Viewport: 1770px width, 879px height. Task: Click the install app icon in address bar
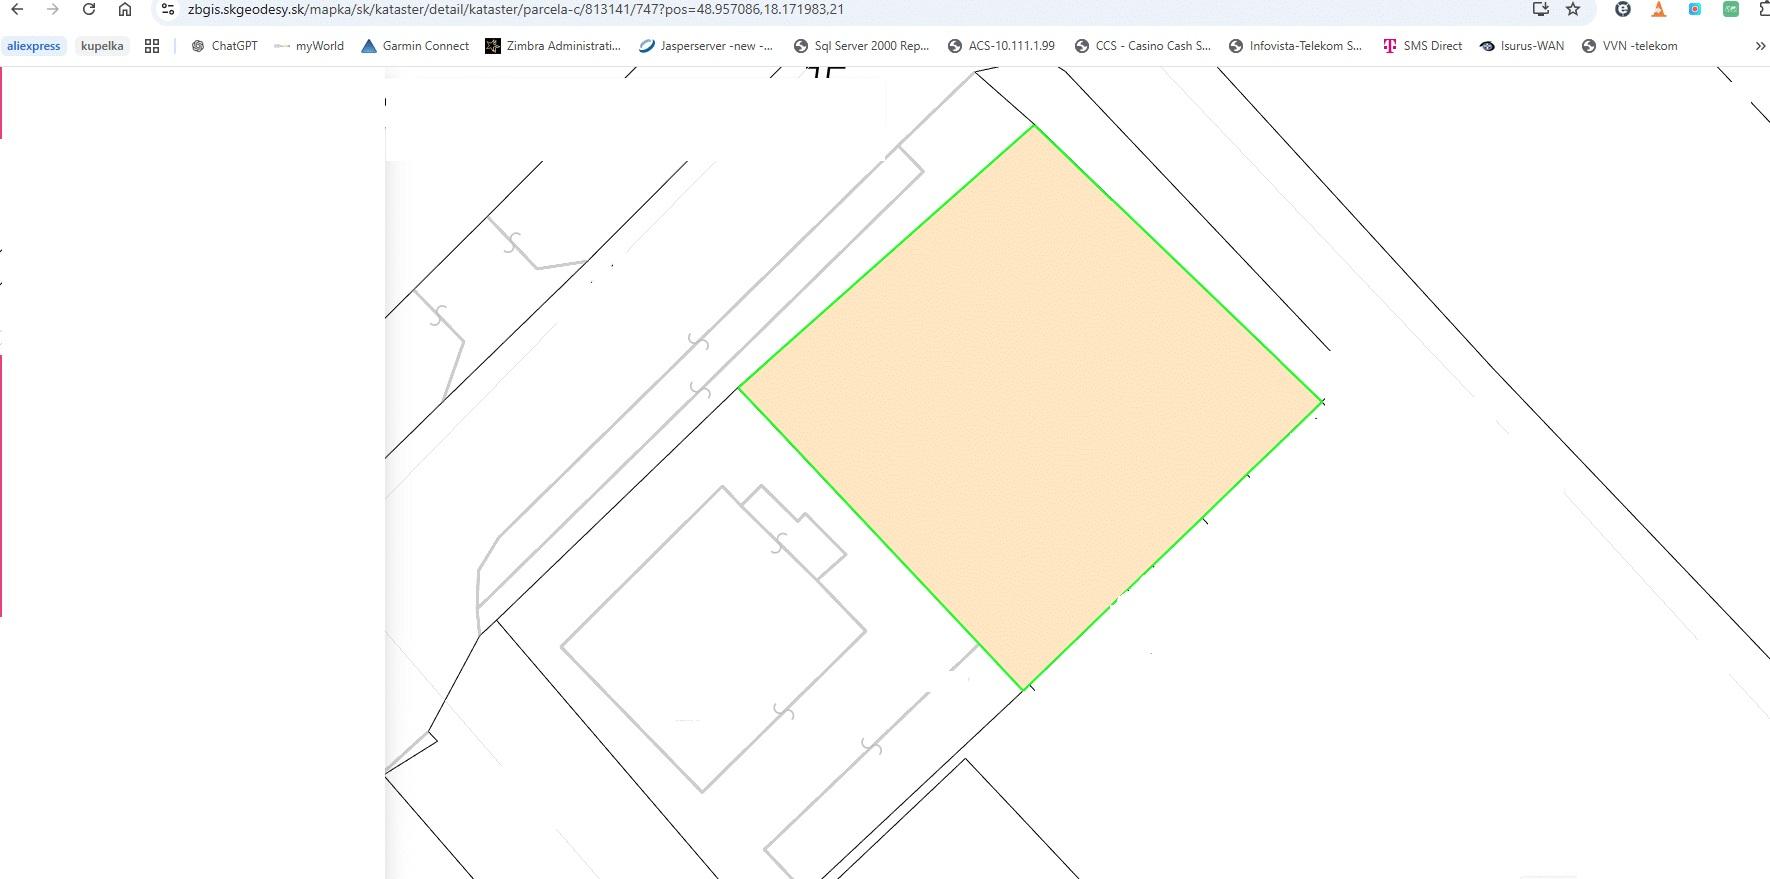1540,9
